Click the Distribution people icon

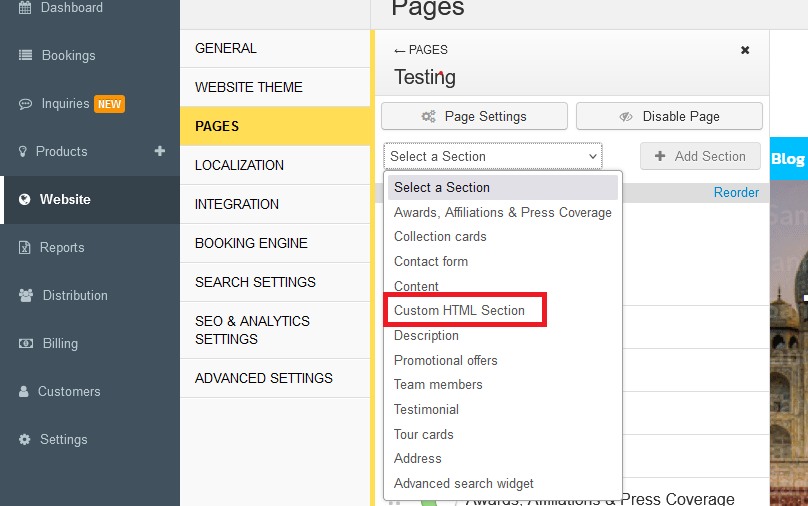coord(25,296)
